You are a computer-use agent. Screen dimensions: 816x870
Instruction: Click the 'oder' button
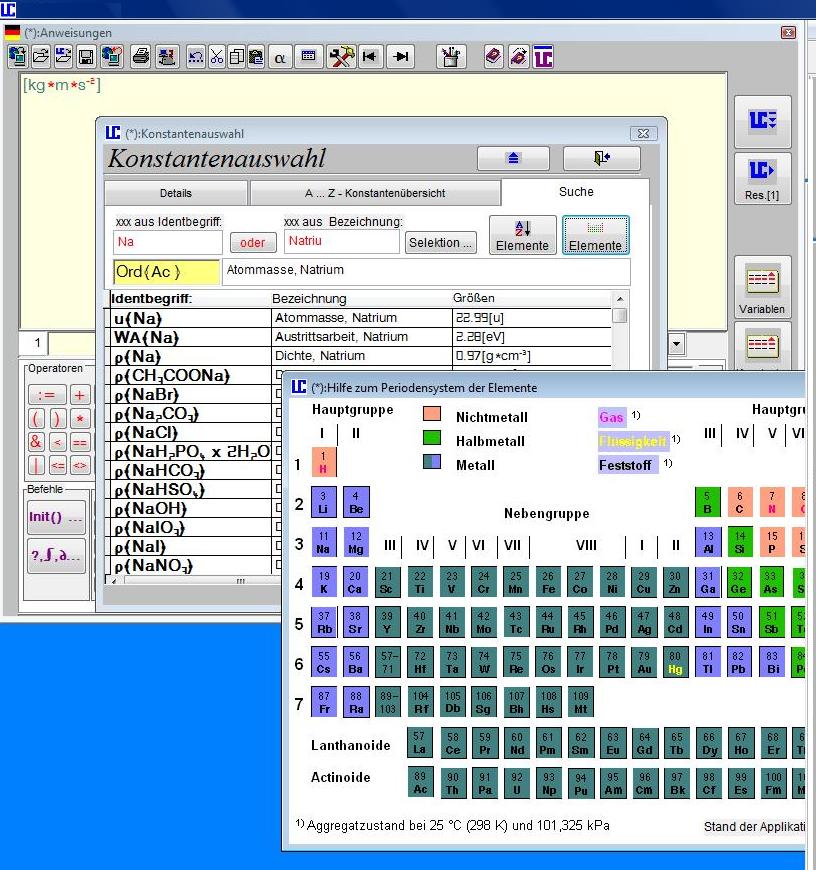pyautogui.click(x=252, y=242)
